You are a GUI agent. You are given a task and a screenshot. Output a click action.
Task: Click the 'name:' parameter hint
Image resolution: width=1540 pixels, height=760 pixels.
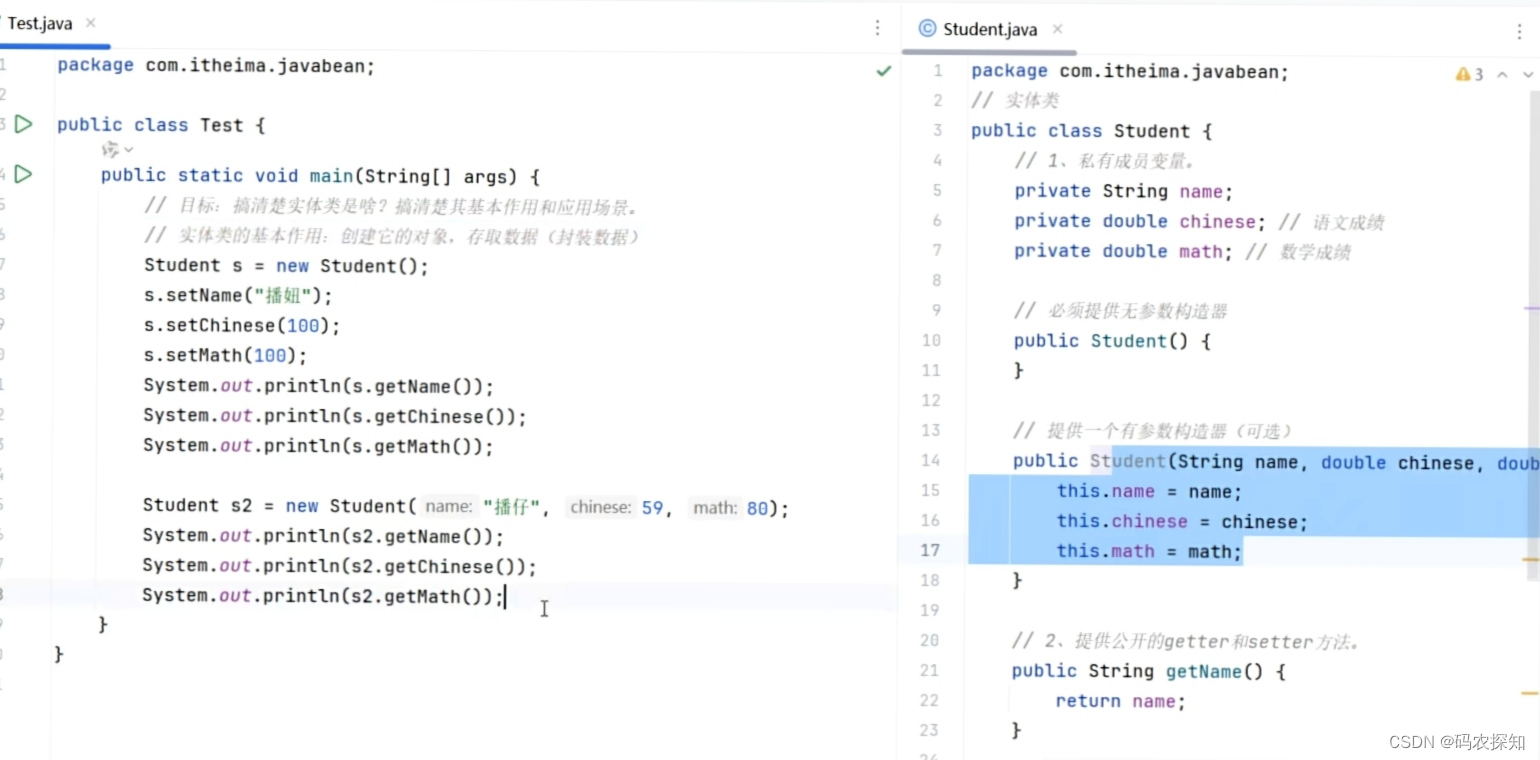(448, 507)
